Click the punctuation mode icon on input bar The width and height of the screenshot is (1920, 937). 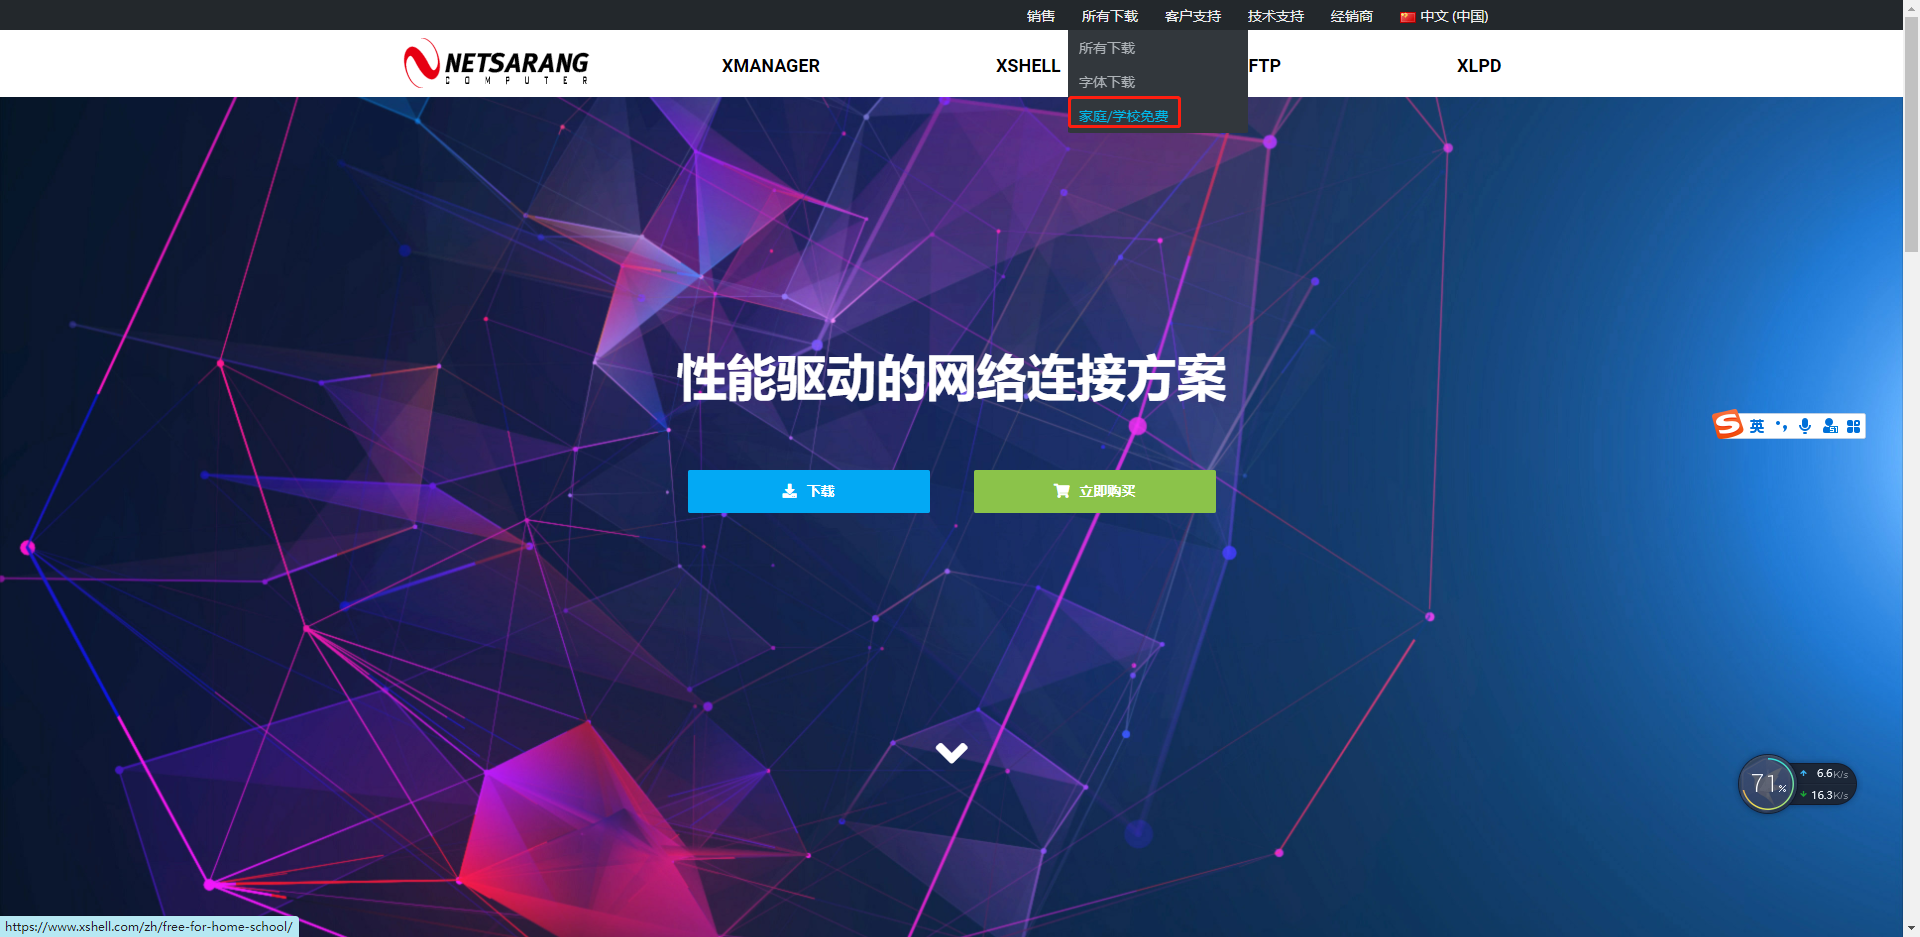(1780, 425)
